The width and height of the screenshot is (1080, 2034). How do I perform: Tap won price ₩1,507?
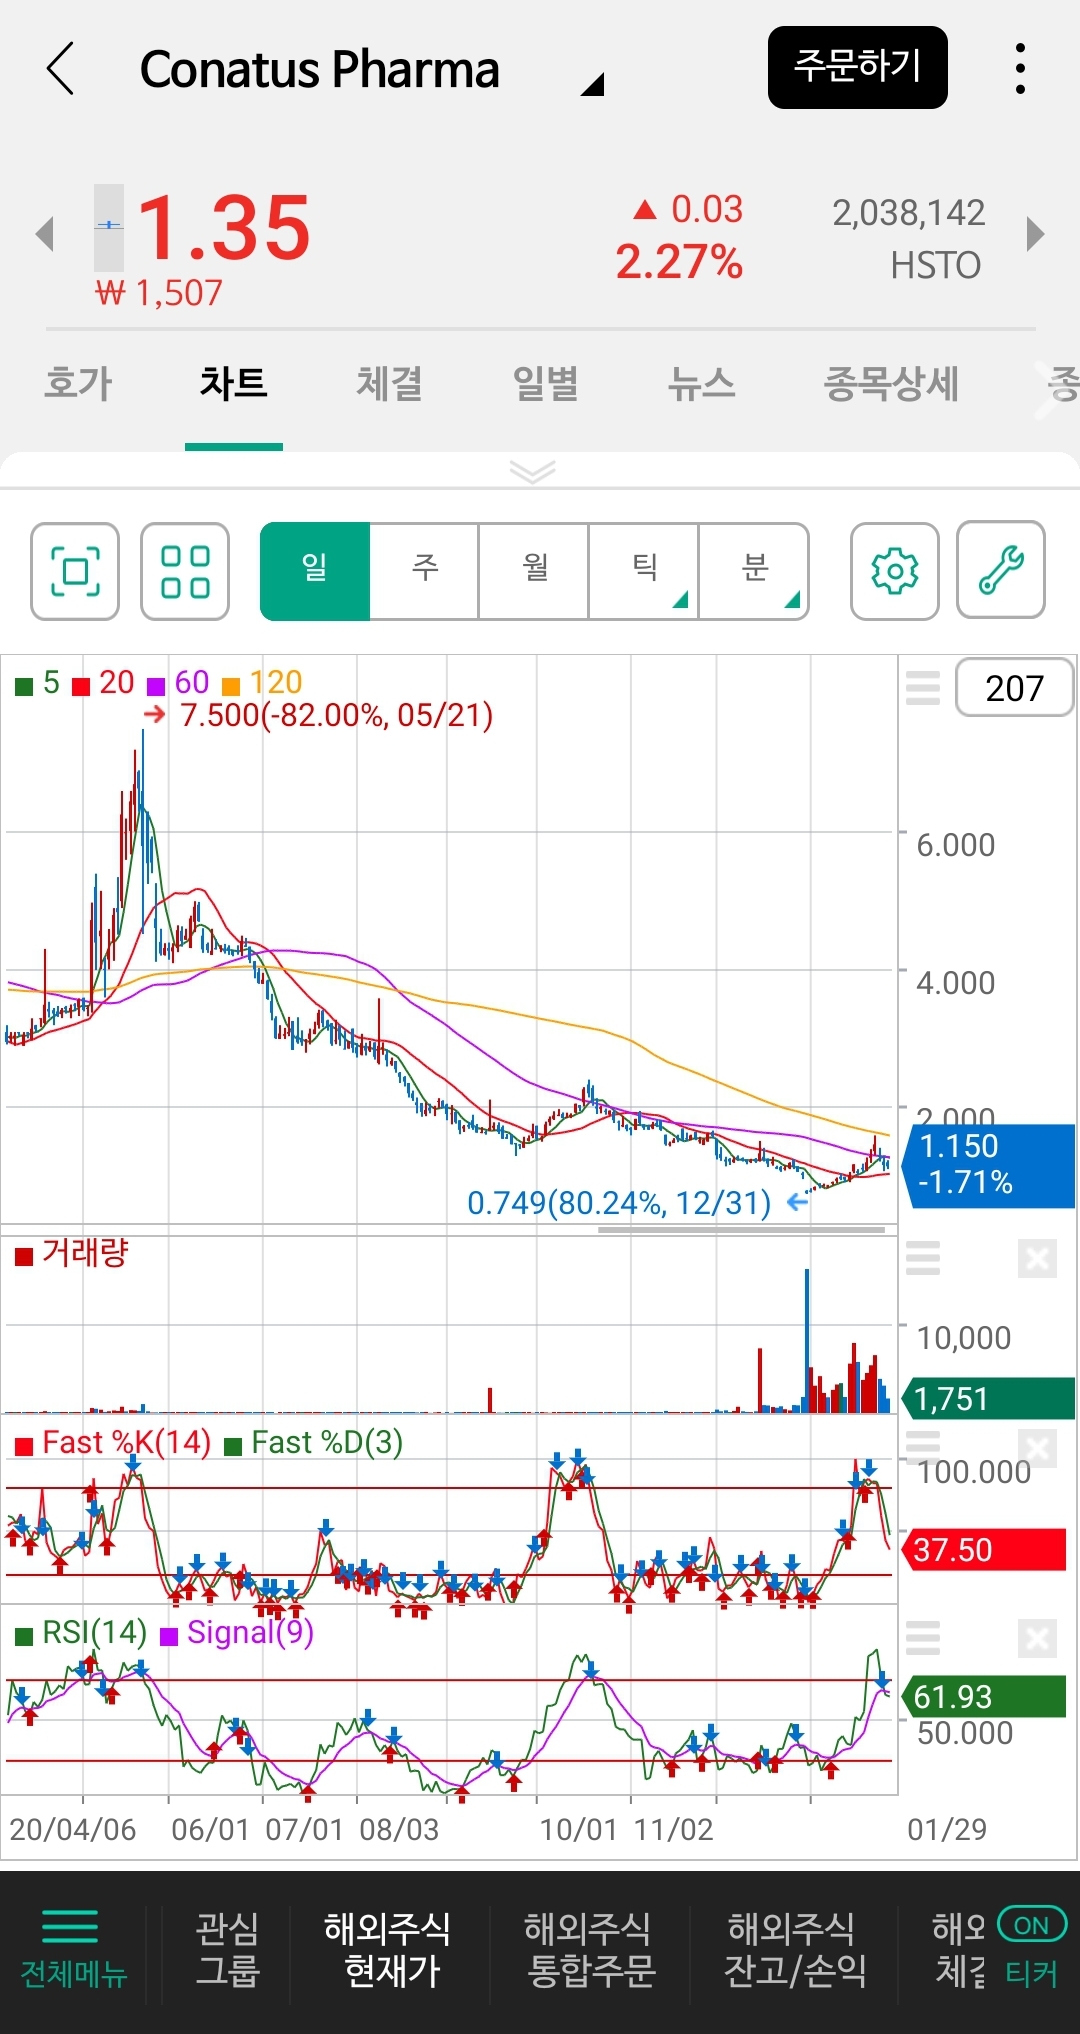tap(159, 293)
